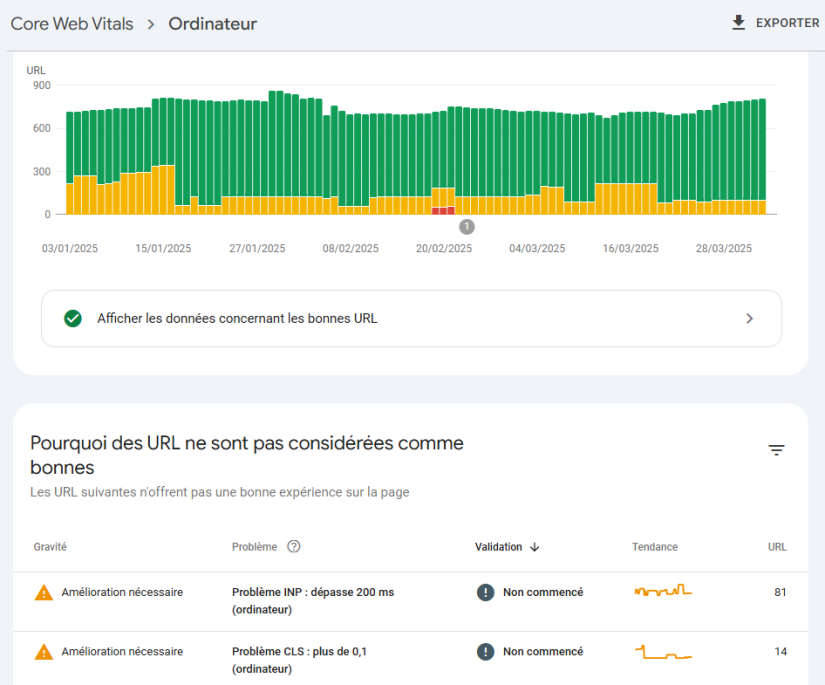Click the warning triangle on the CLS row
Viewport: 825px width, 685px height.
coord(43,651)
